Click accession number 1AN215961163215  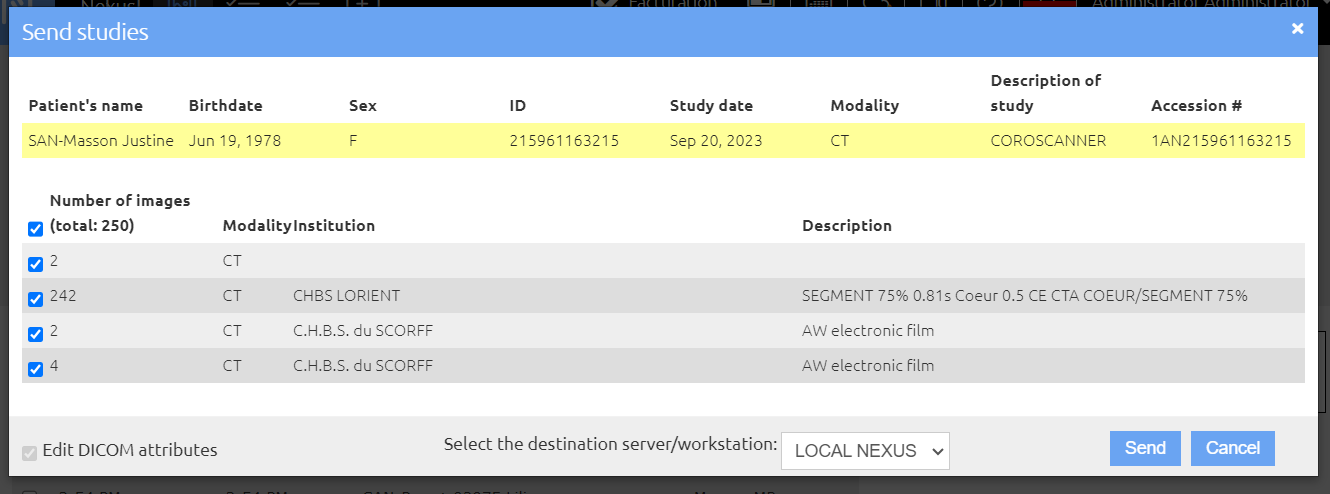point(1221,141)
